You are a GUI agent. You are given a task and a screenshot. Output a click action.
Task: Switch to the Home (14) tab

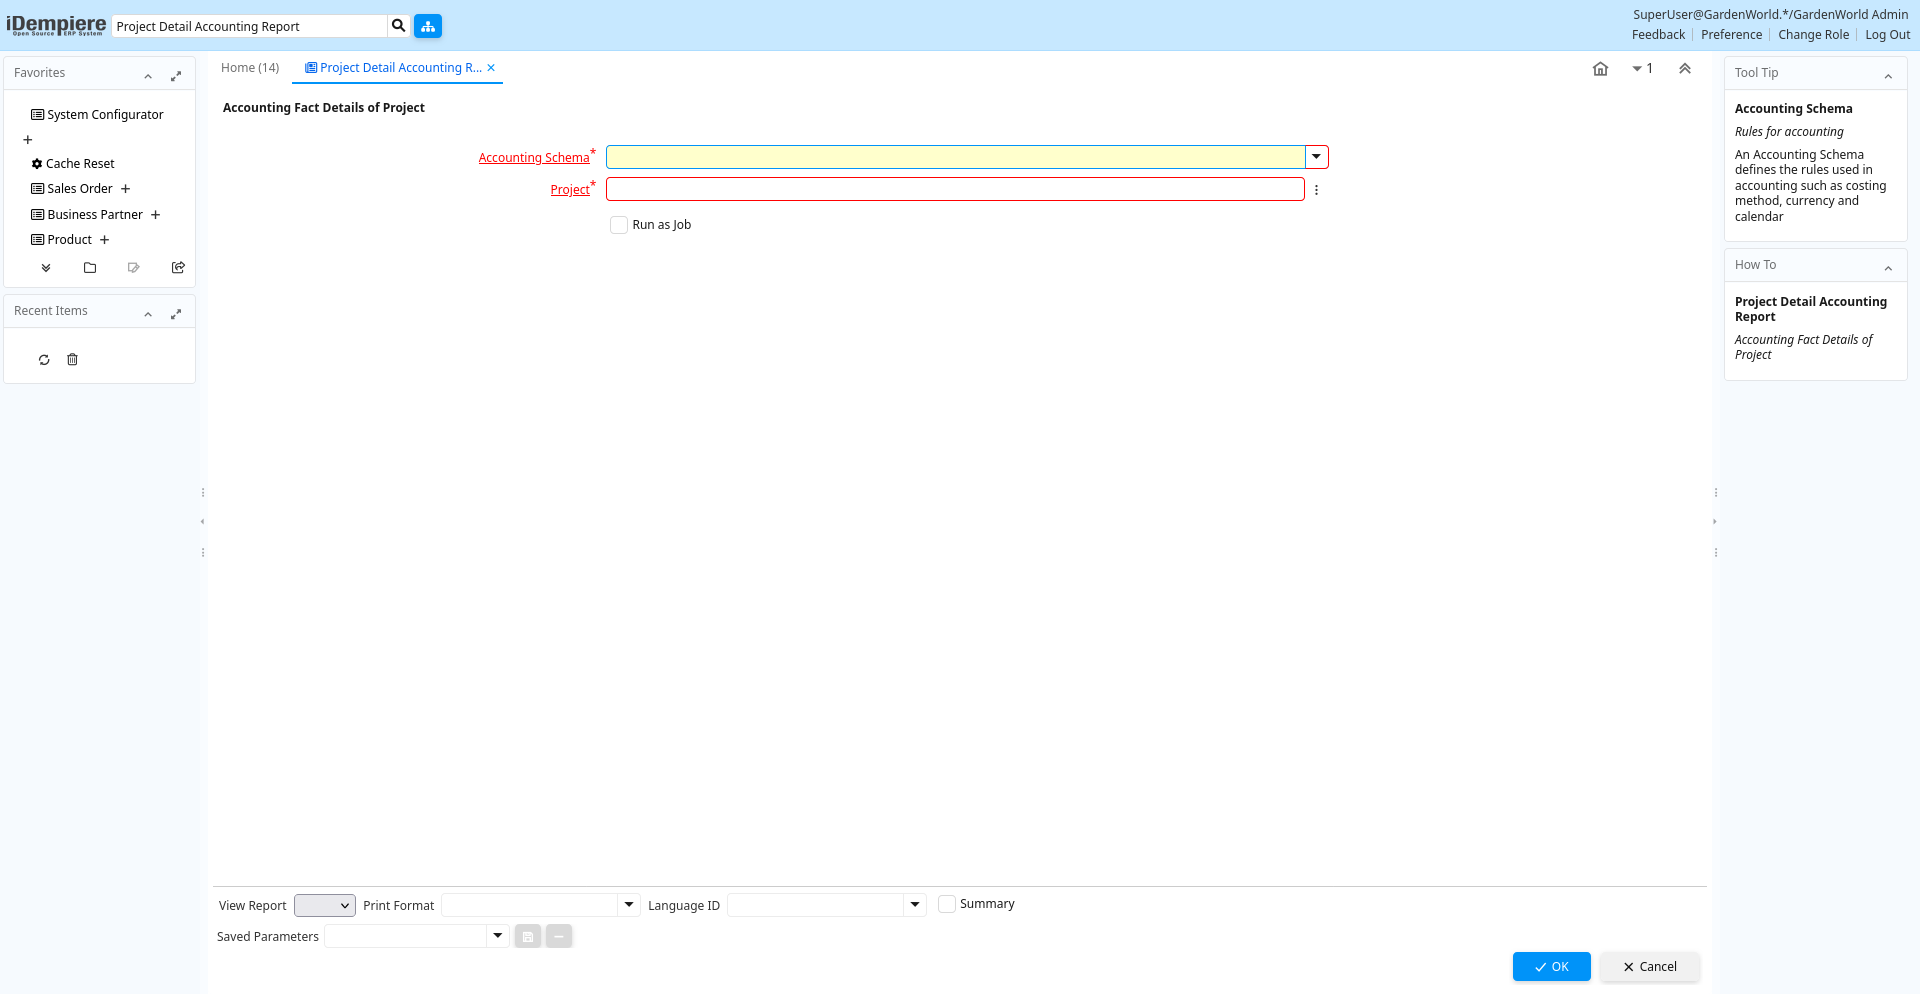tap(250, 68)
